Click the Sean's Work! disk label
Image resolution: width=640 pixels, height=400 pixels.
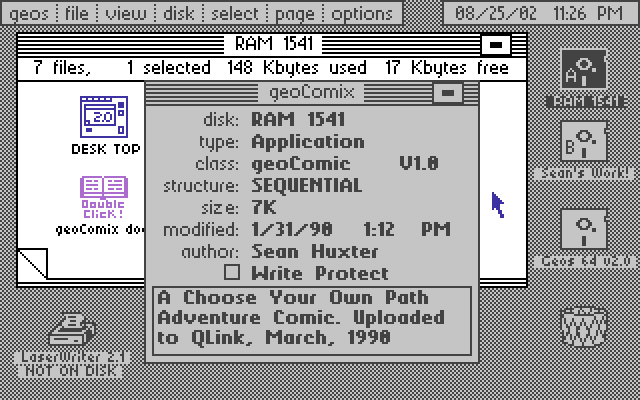[585, 173]
